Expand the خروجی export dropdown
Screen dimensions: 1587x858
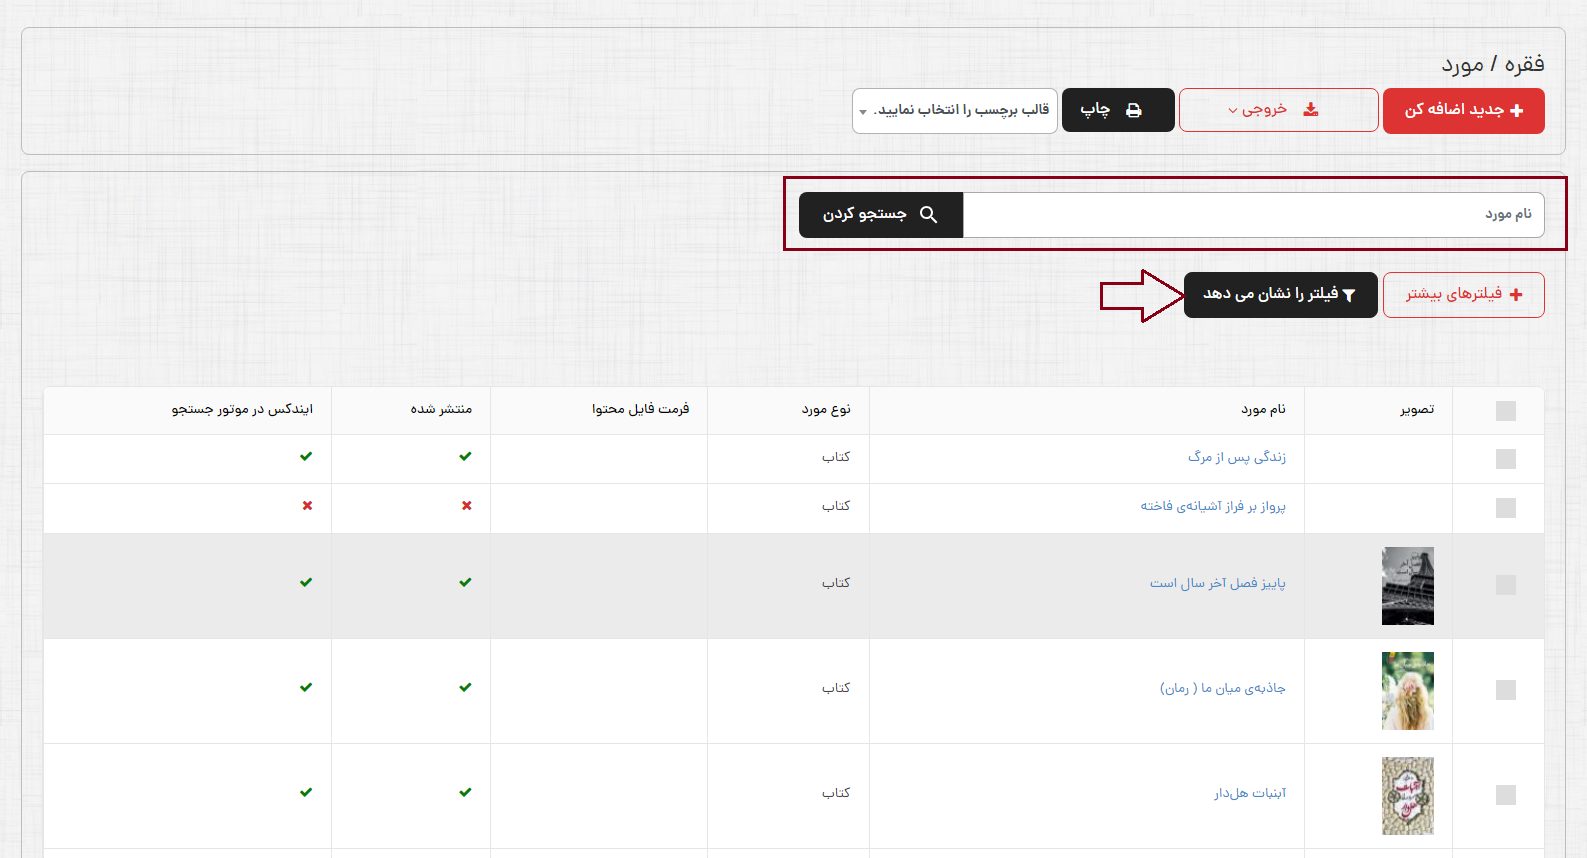(1258, 110)
